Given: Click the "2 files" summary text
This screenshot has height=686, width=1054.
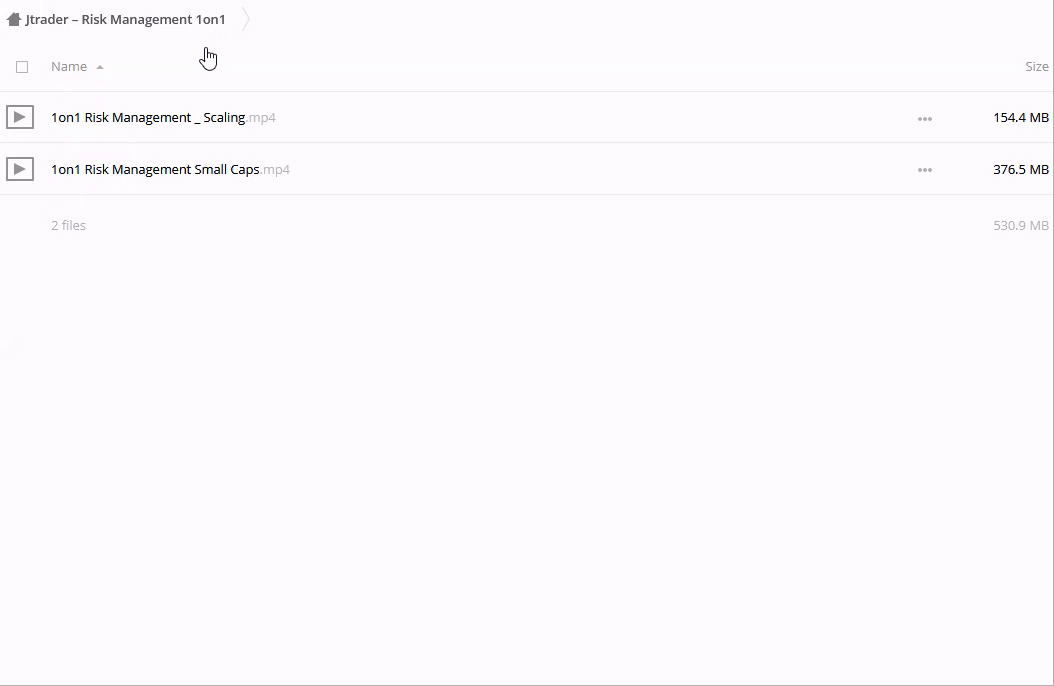Looking at the screenshot, I should click(68, 225).
